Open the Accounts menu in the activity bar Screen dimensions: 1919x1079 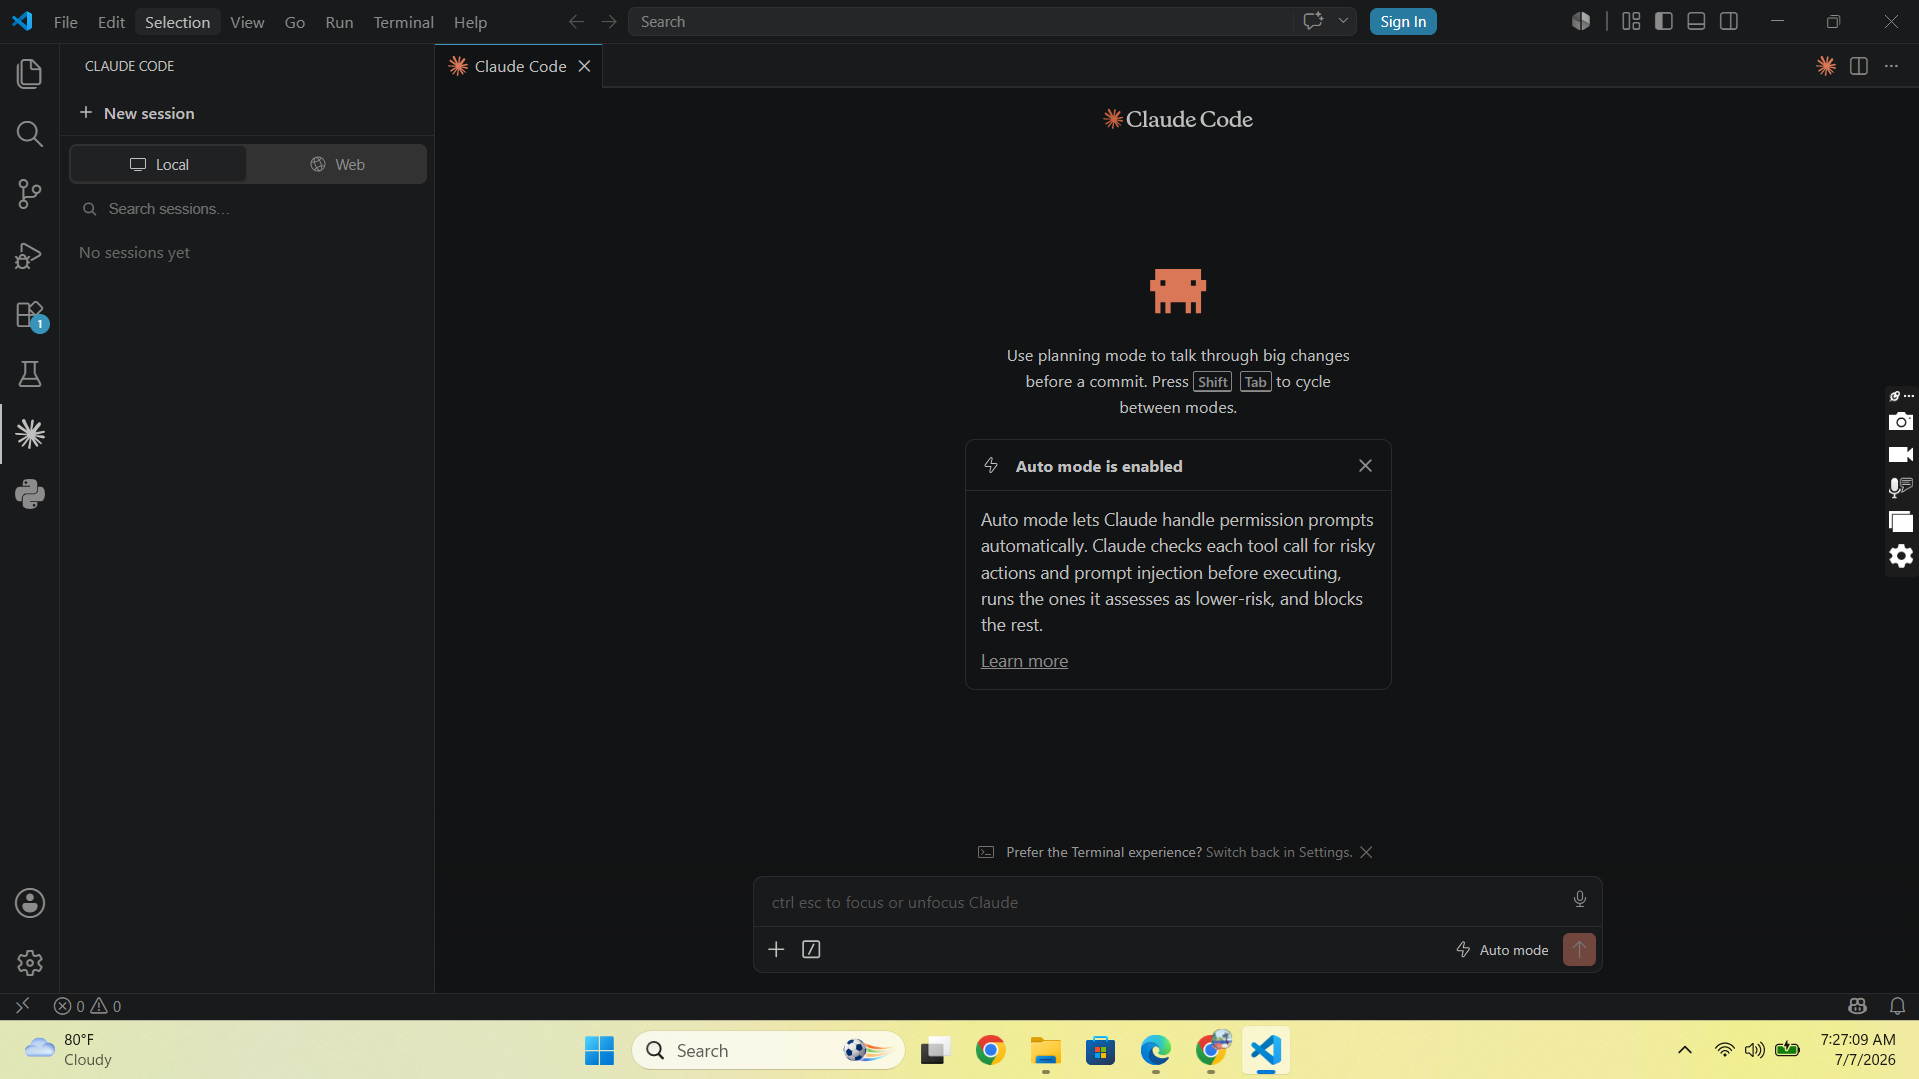(30, 903)
